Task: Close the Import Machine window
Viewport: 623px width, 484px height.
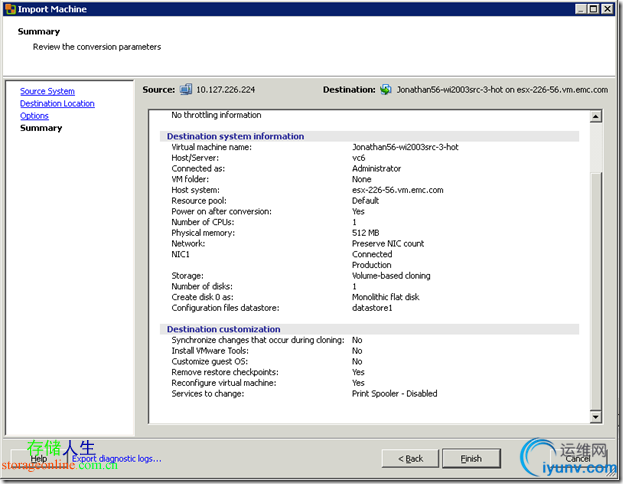Action: pos(607,9)
